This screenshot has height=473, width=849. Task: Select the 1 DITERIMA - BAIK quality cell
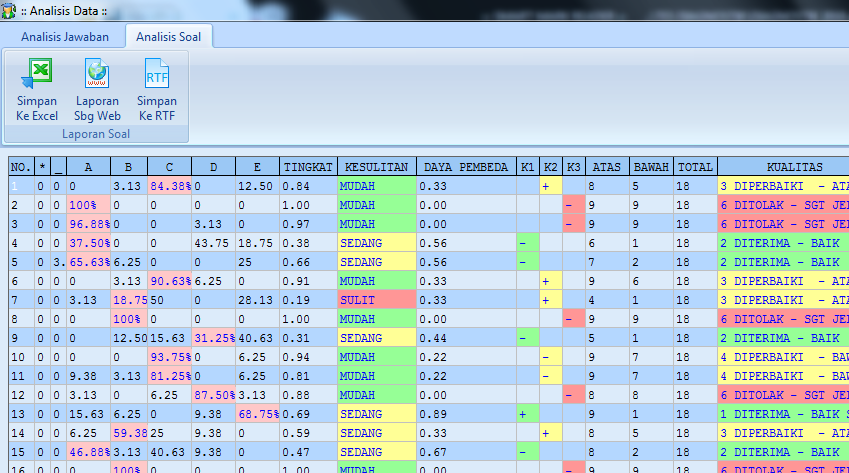(x=783, y=414)
